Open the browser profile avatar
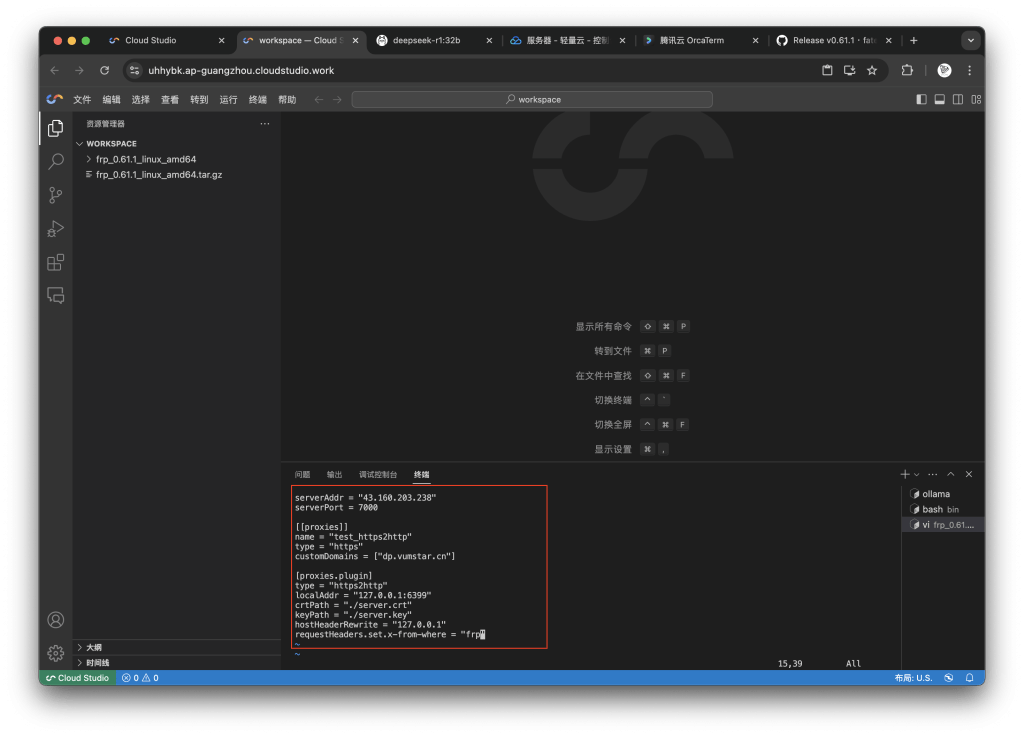This screenshot has width=1024, height=737. click(944, 71)
